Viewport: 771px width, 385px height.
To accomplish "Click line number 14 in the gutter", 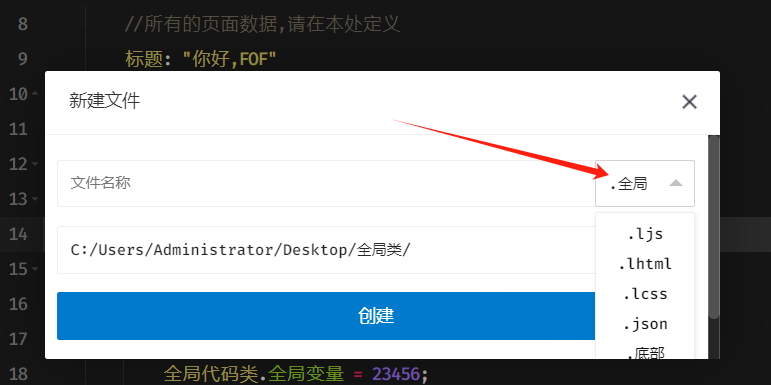I will (x=19, y=234).
